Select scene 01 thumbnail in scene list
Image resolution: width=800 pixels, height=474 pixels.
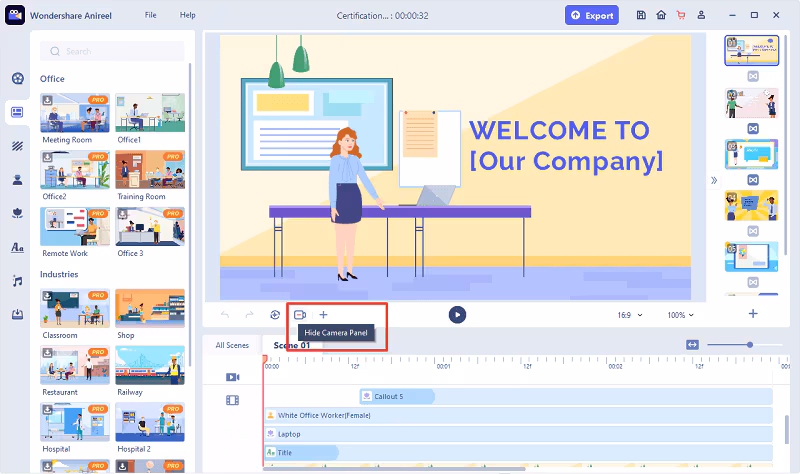coord(752,51)
